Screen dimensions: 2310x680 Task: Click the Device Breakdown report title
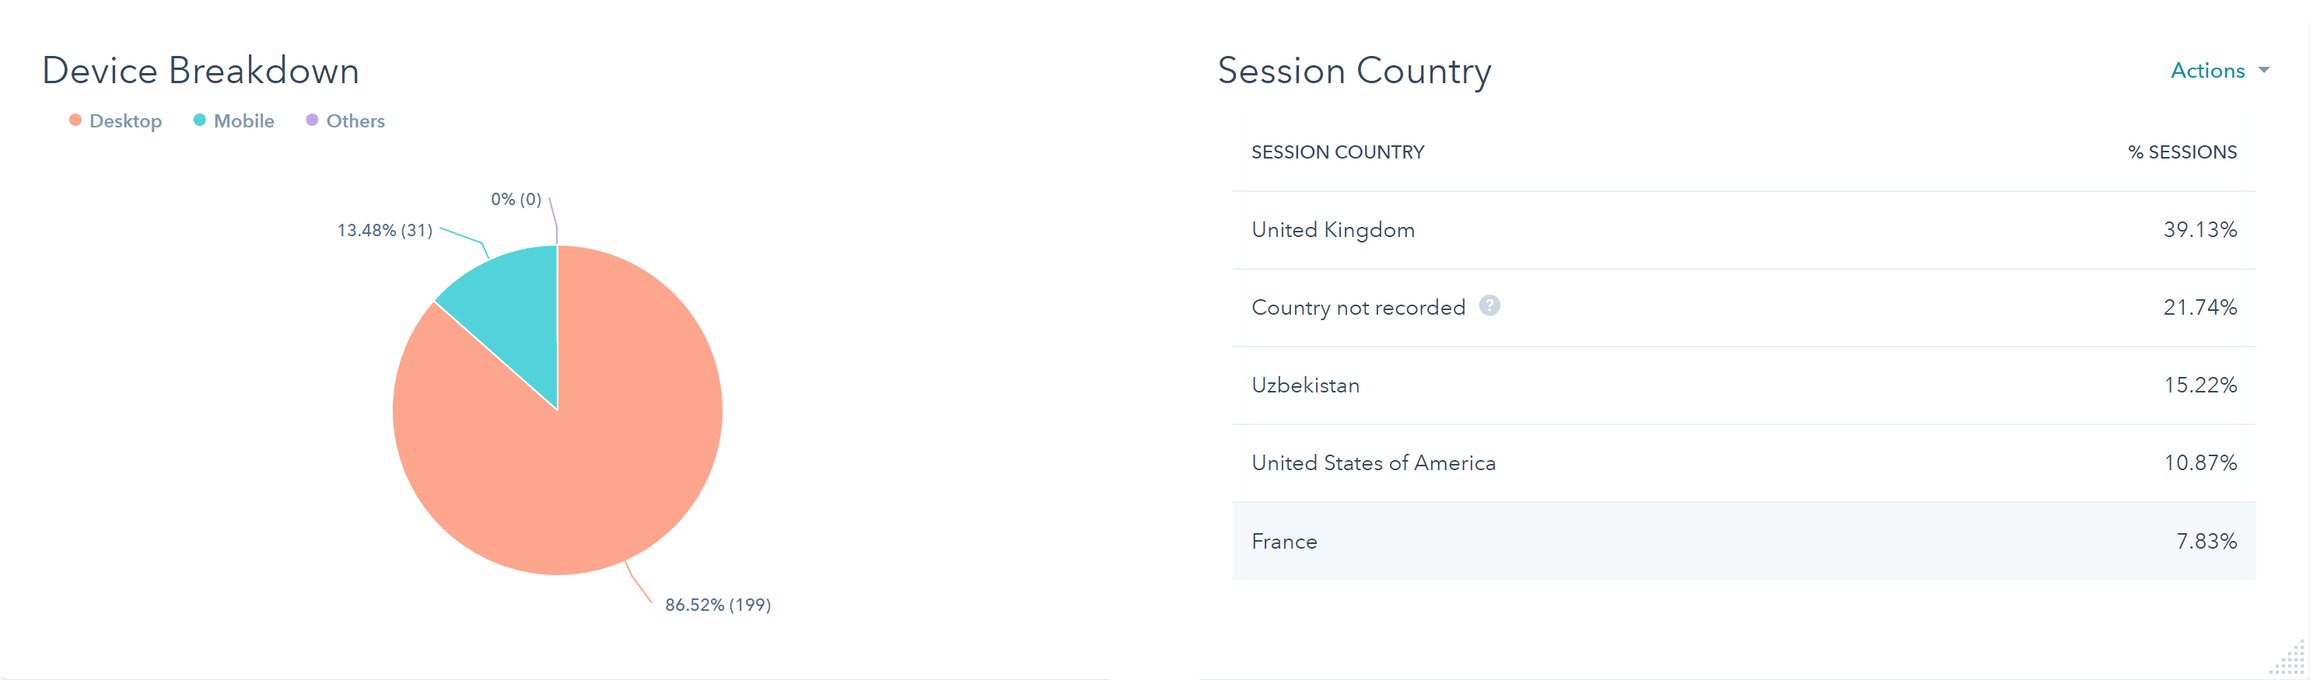pyautogui.click(x=200, y=70)
